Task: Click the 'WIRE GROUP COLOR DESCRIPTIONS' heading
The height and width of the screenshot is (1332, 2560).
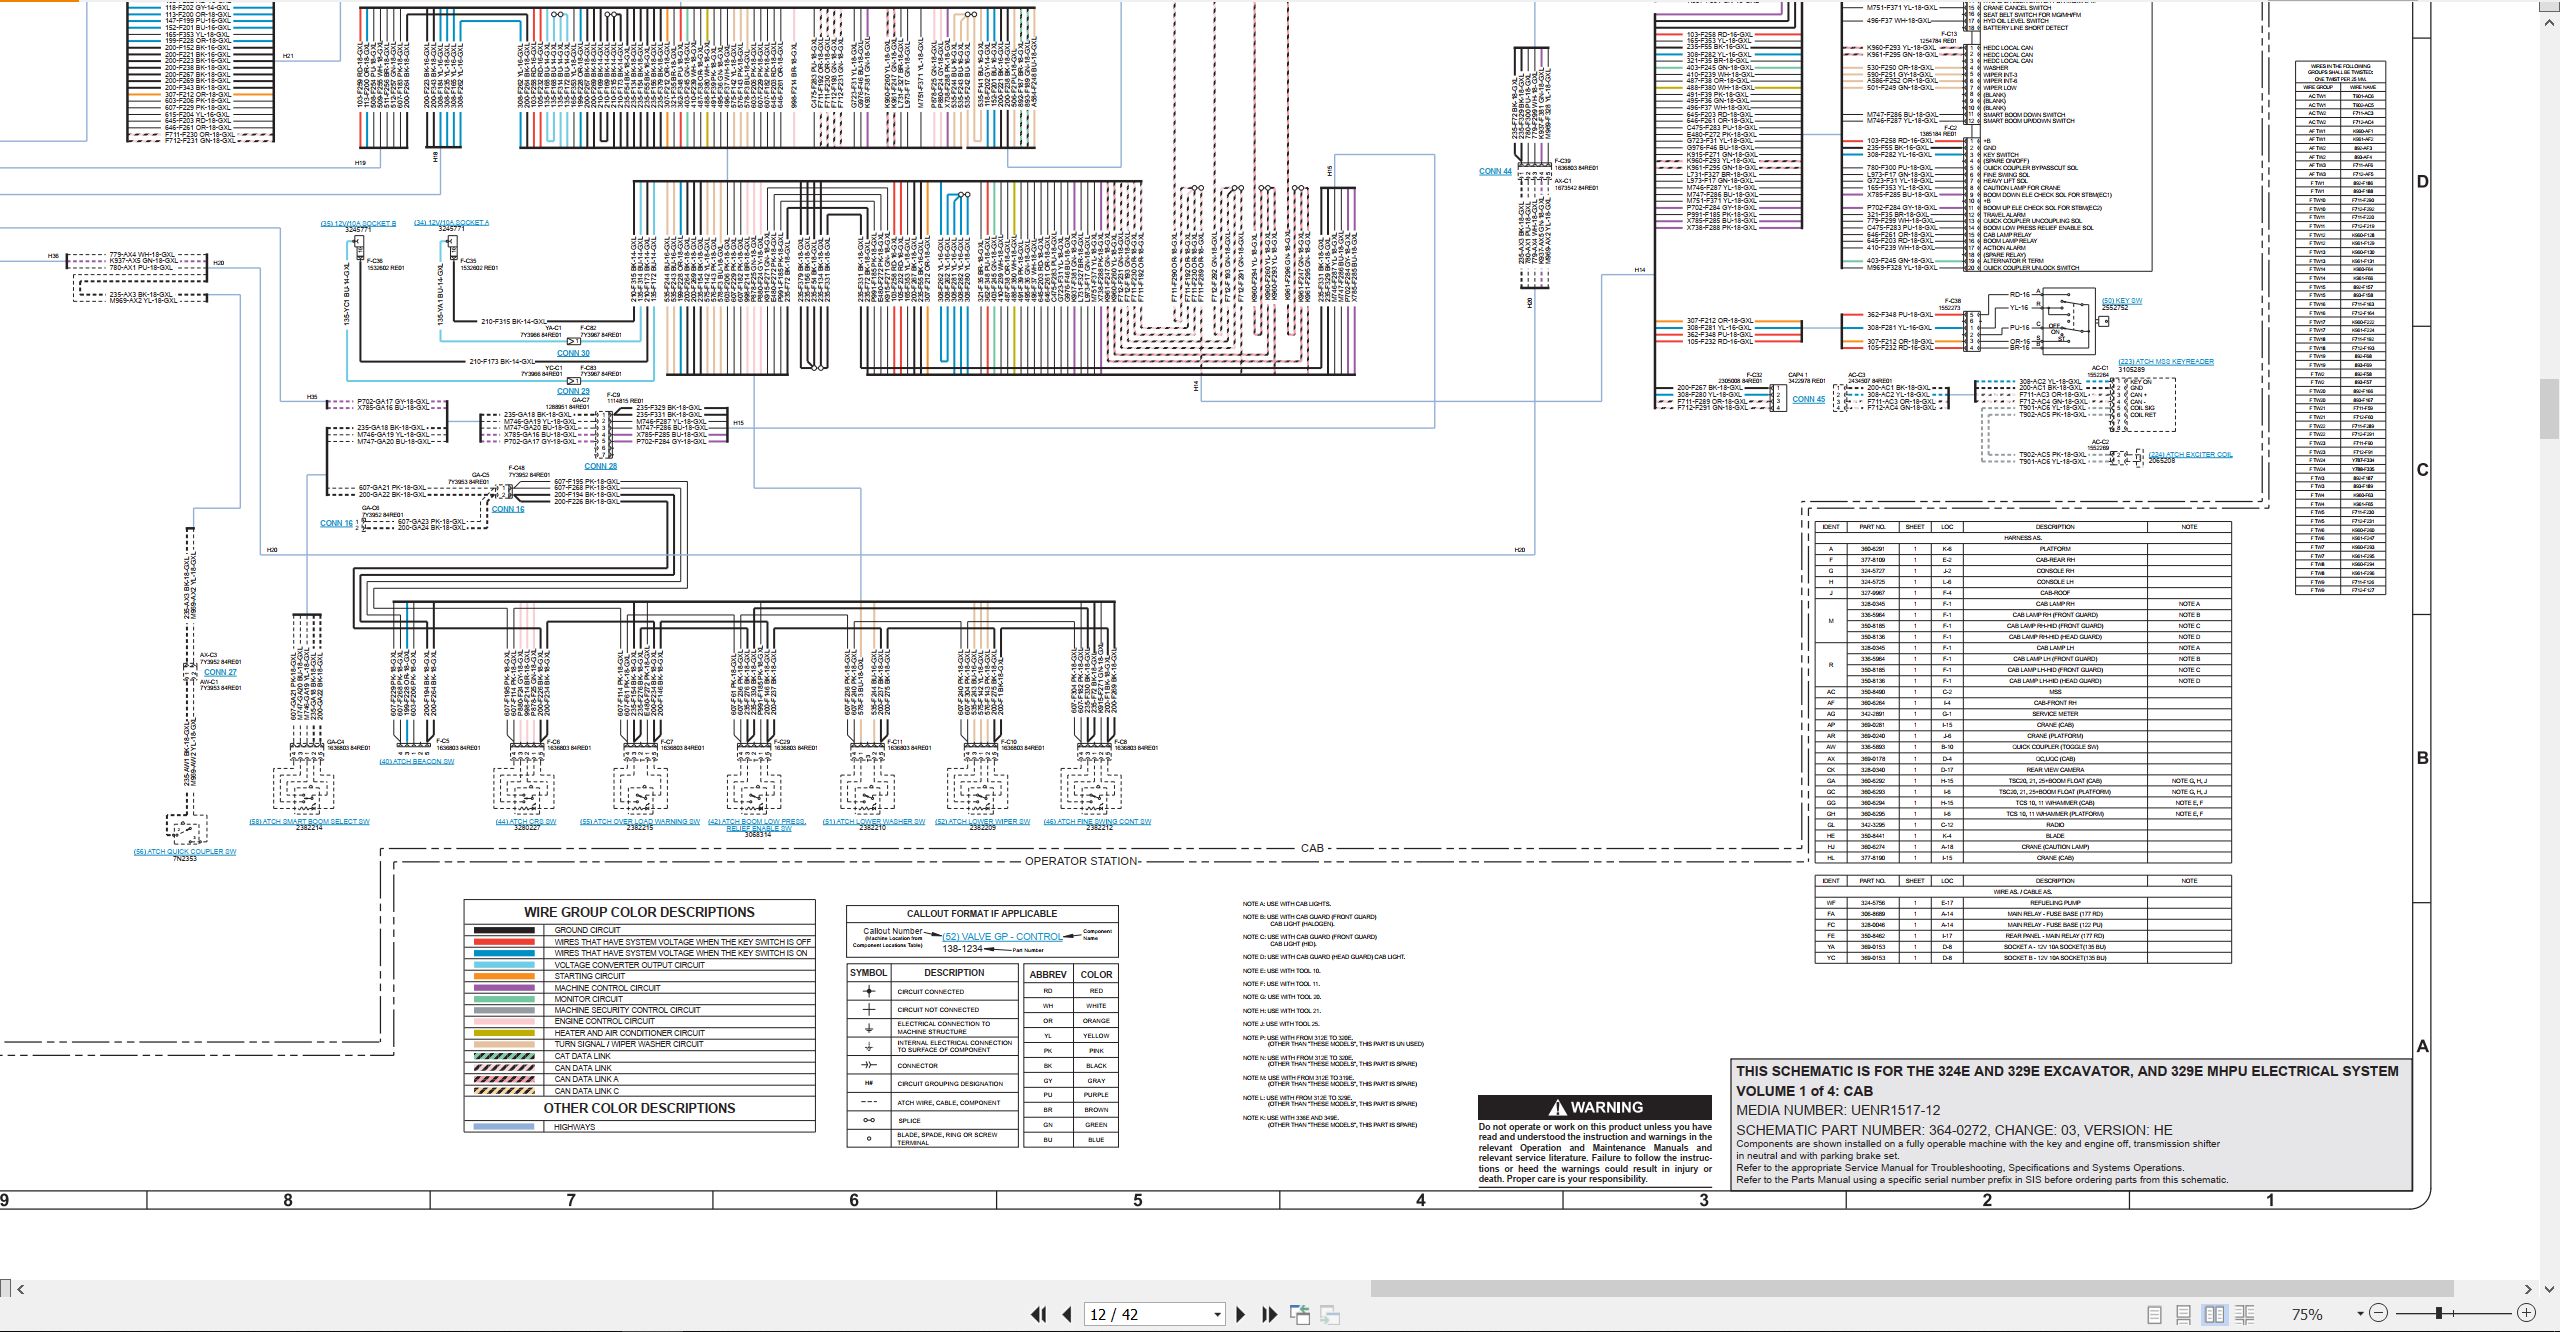Action: point(639,912)
